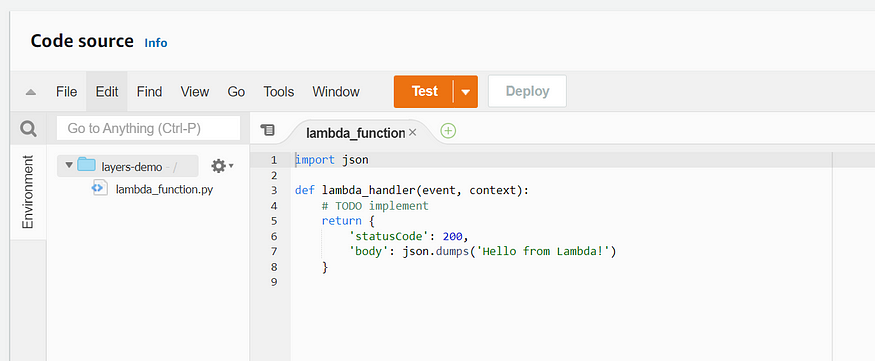Open the Window menu
Screen dimensions: 875x361
[x=336, y=92]
